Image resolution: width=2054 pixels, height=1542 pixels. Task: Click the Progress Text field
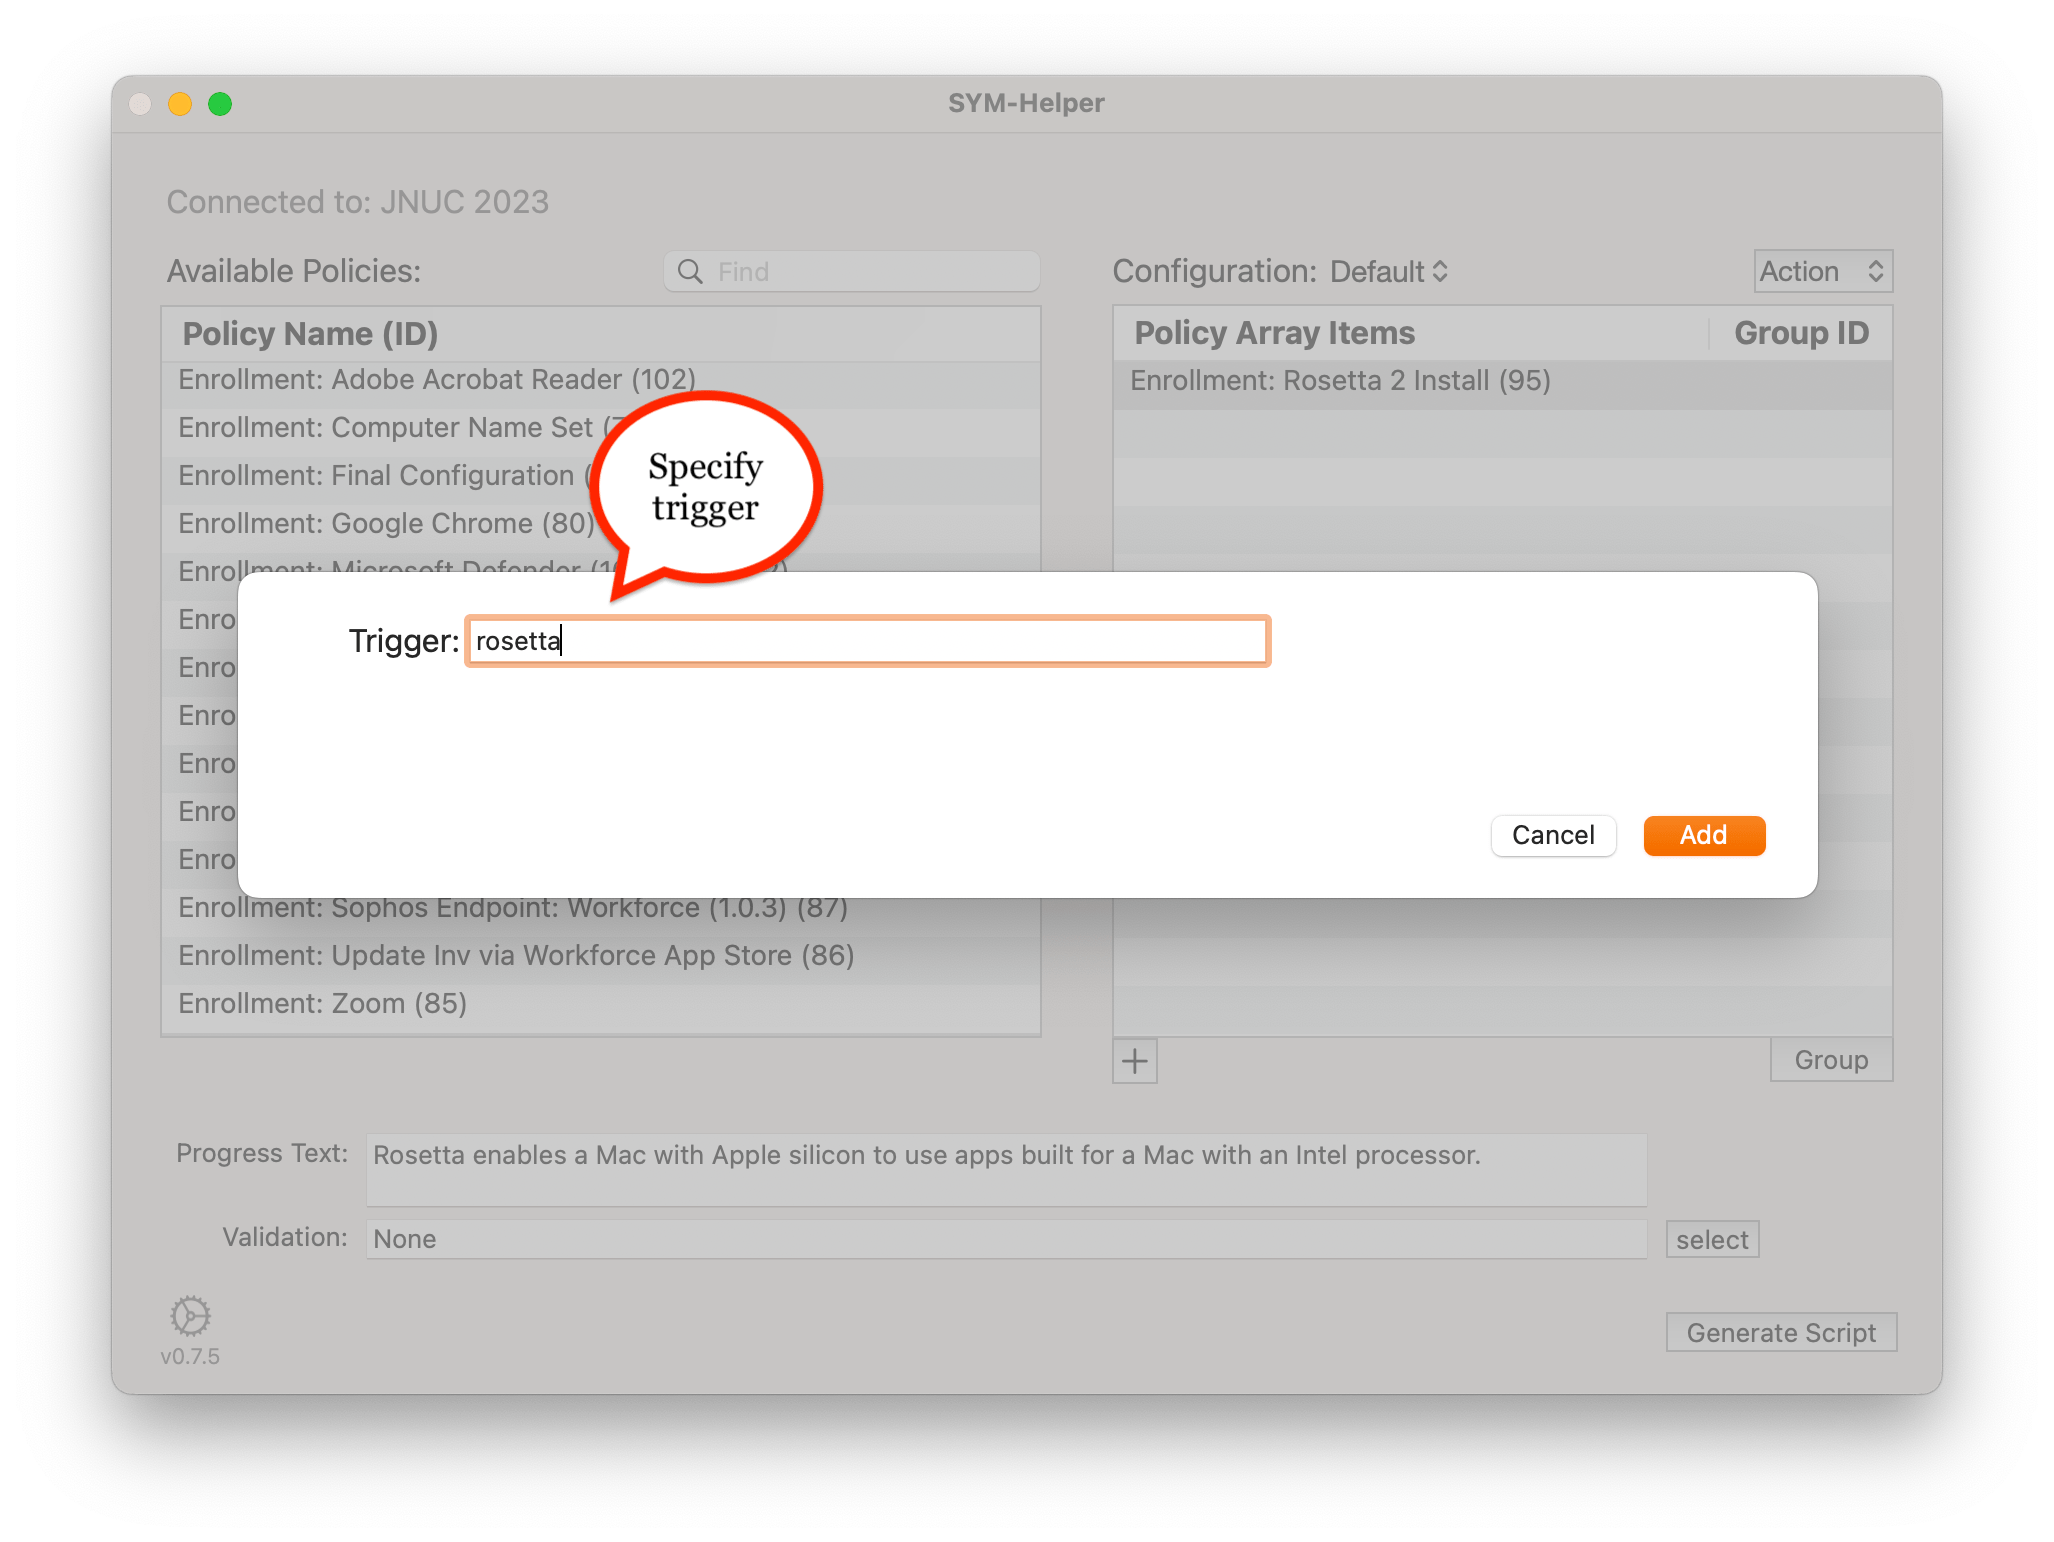click(1005, 1169)
